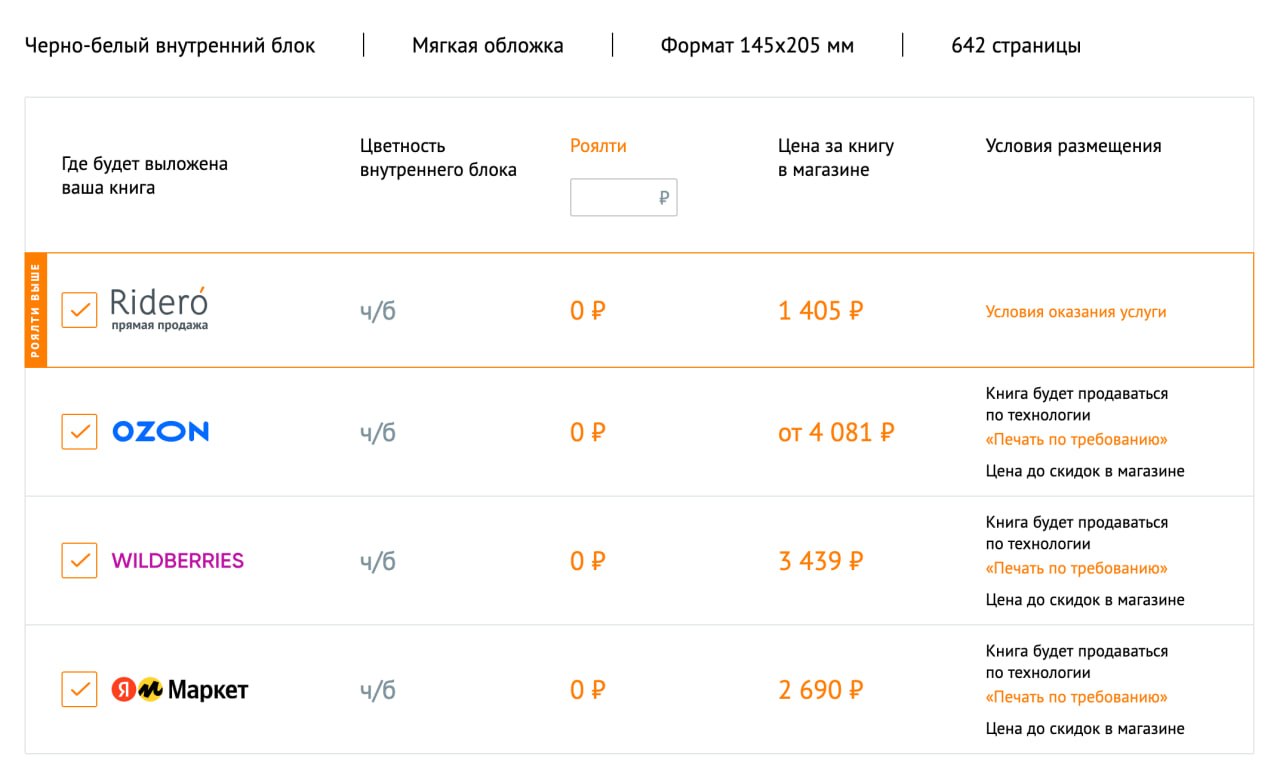This screenshot has width=1280, height=768.
Task: Uncheck the Wildberries store checkbox
Action: pos(79,560)
